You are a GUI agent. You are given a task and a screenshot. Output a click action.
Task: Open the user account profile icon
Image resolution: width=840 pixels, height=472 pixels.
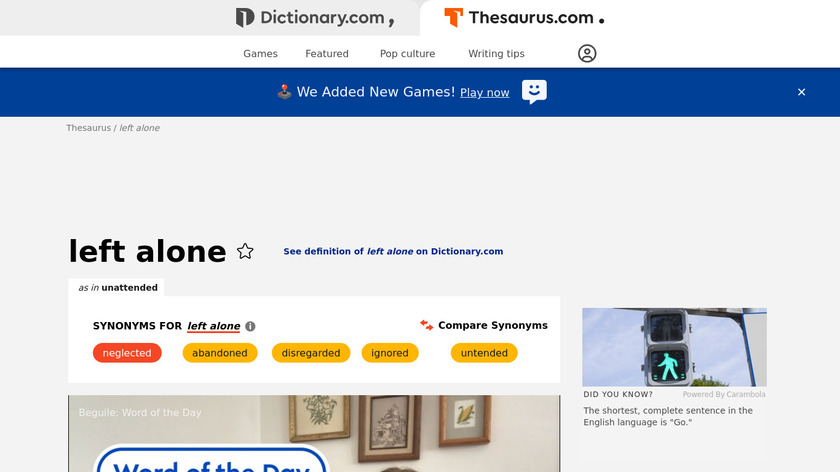point(587,54)
